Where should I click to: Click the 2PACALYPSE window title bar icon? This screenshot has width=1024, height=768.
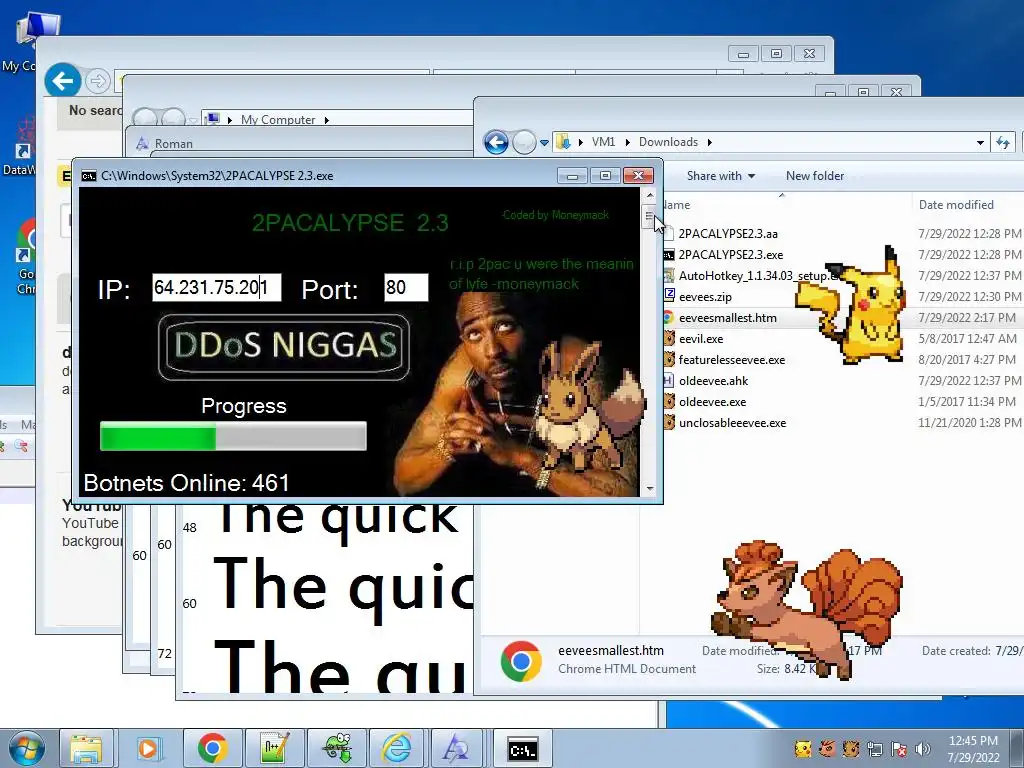click(x=89, y=176)
